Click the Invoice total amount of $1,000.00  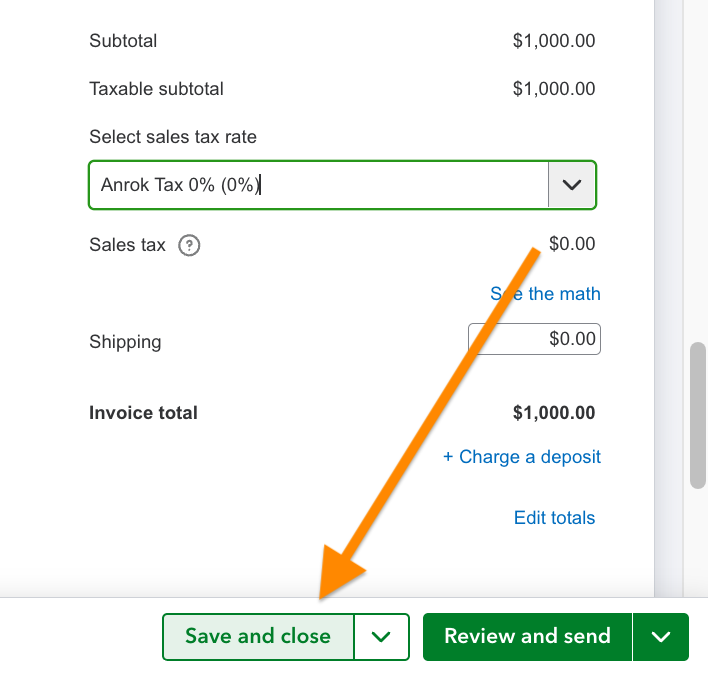click(x=553, y=413)
